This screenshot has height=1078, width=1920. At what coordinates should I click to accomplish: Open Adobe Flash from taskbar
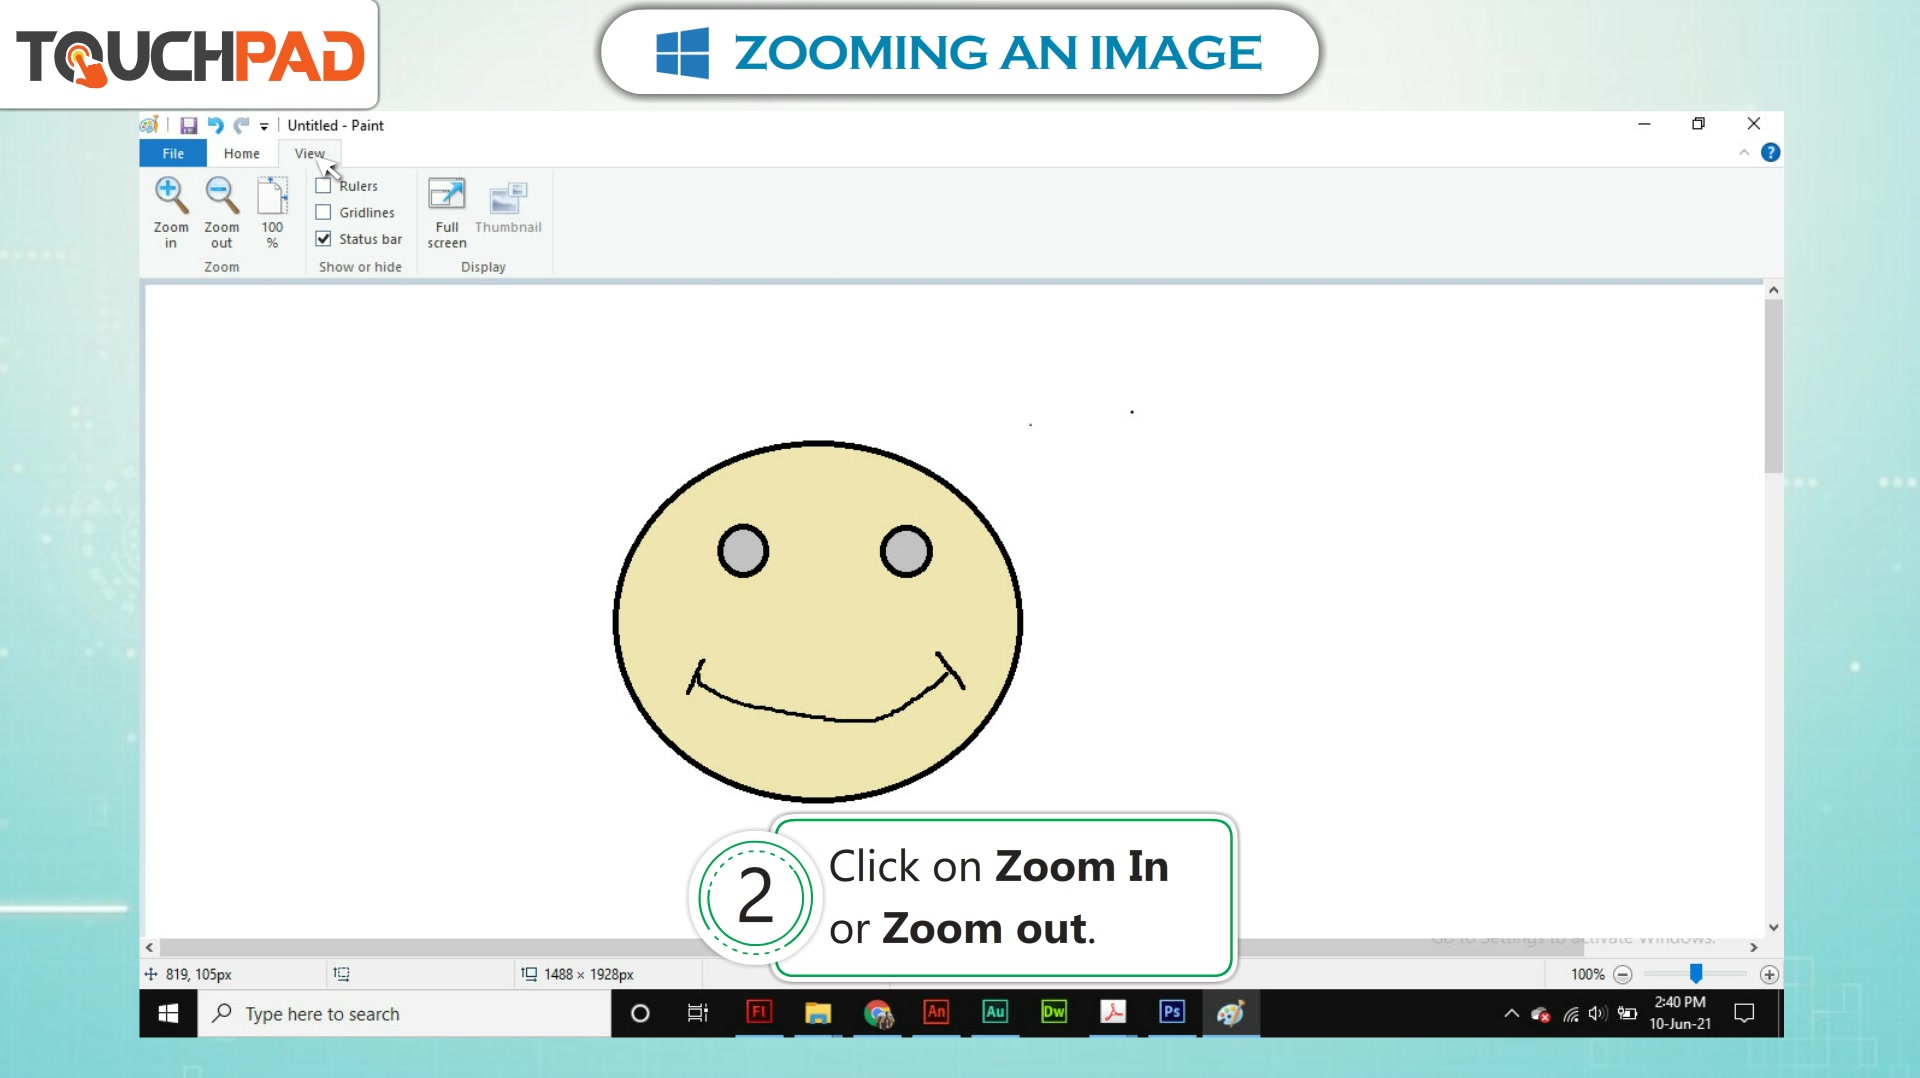[759, 1012]
